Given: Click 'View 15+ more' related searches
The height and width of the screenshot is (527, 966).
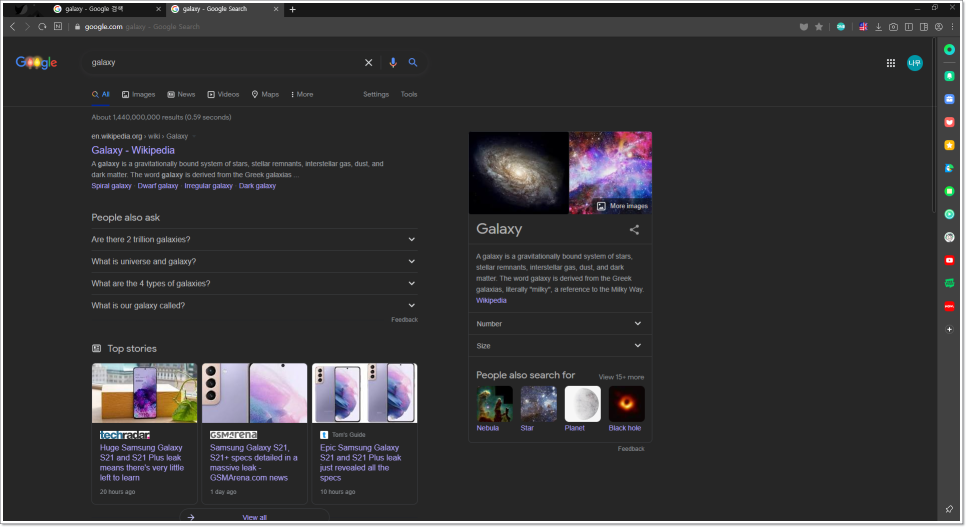Looking at the screenshot, I should coord(621,377).
